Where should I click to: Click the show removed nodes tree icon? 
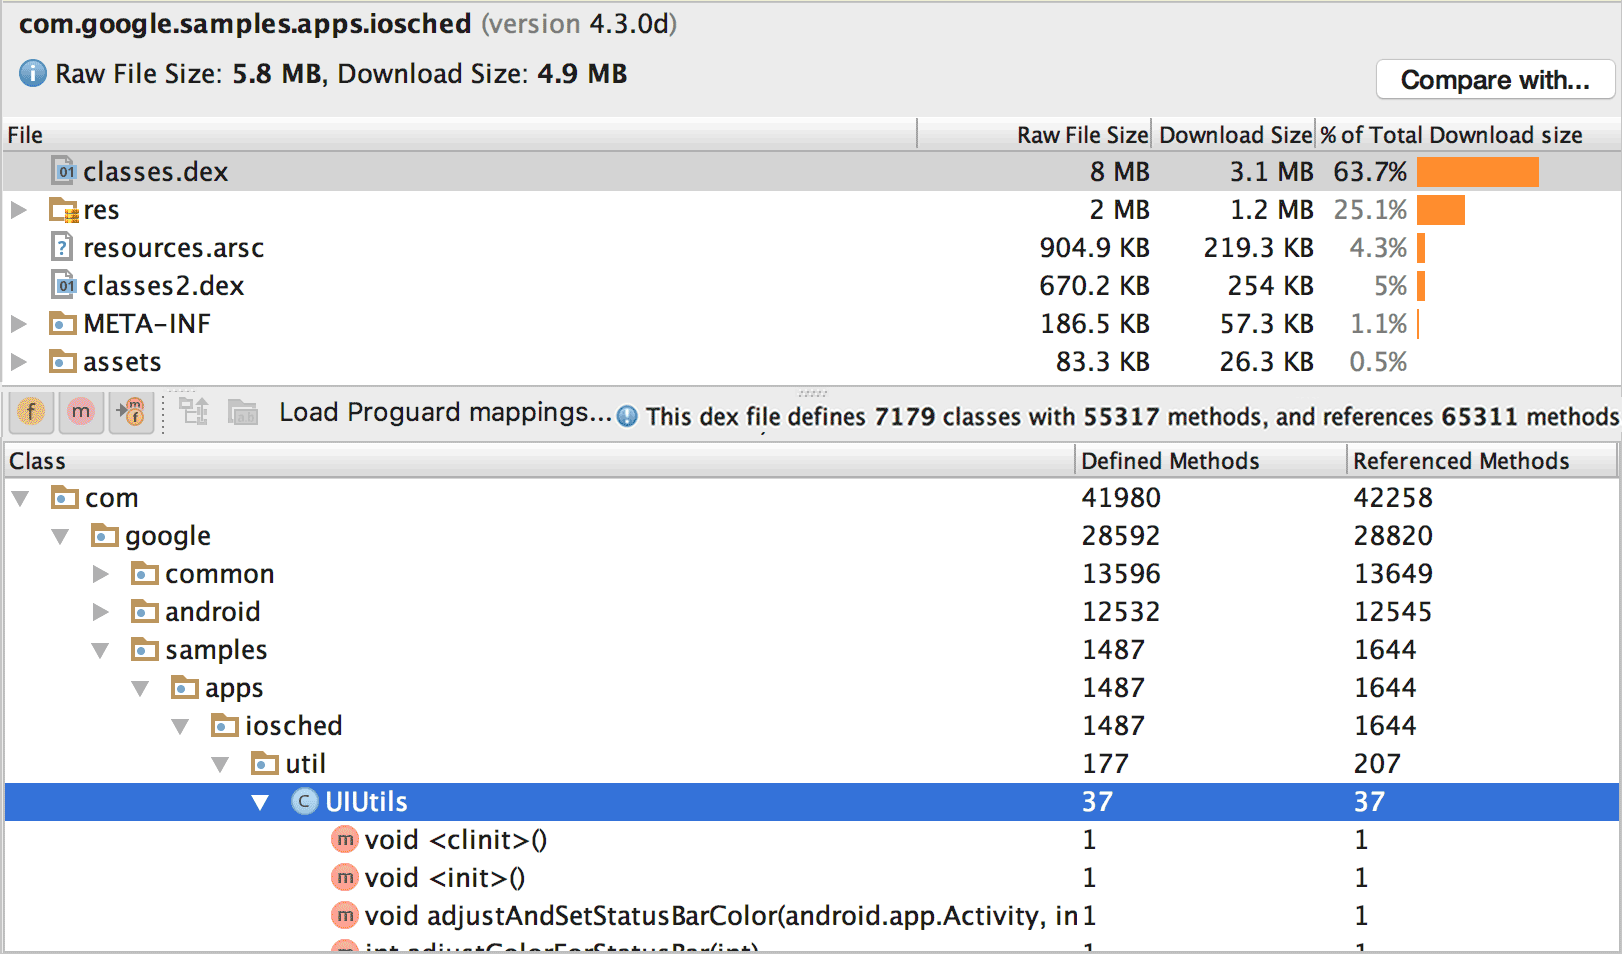(x=193, y=412)
